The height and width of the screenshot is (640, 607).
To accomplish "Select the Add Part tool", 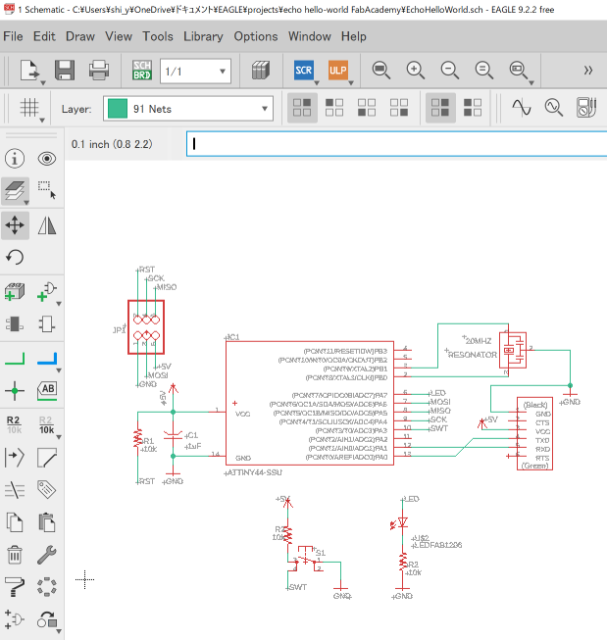I will pyautogui.click(x=15, y=291).
